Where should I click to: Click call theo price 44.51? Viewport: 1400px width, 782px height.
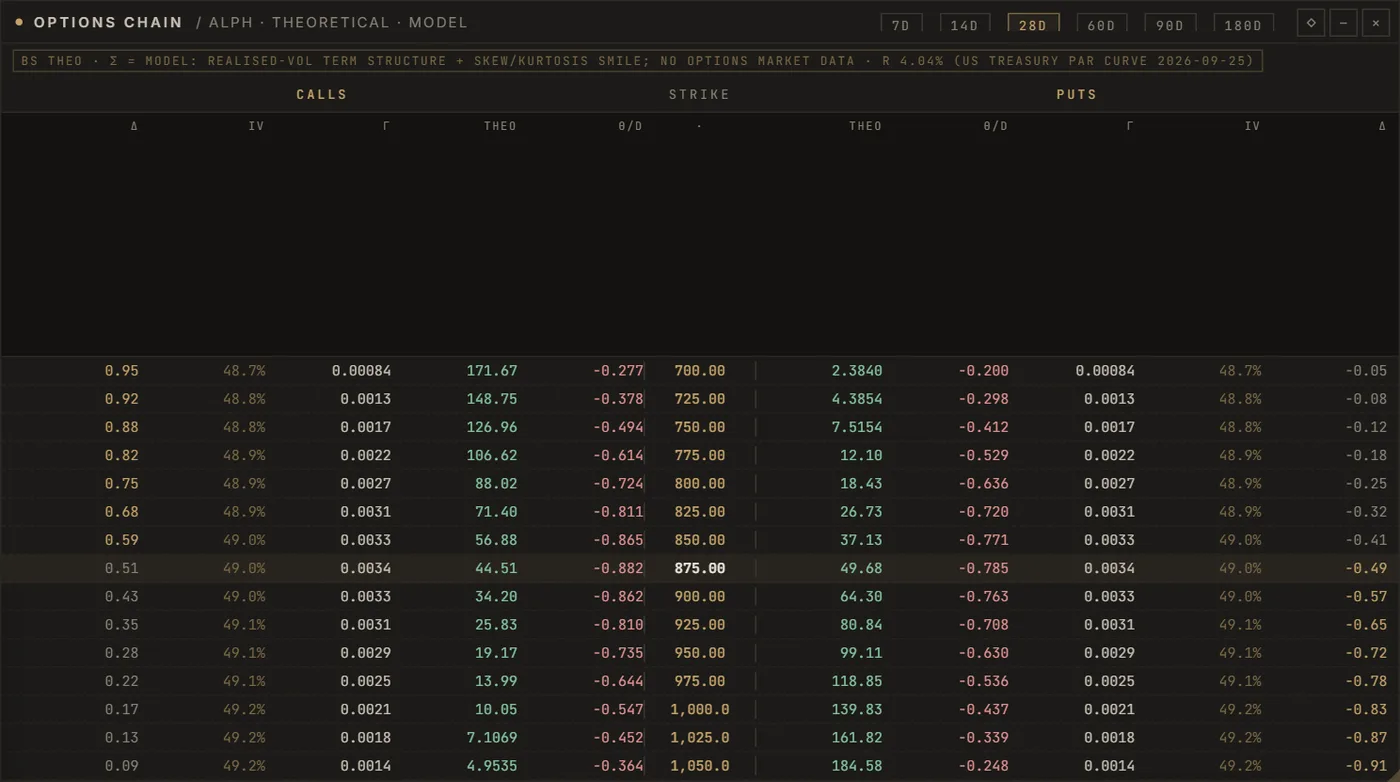[496, 568]
